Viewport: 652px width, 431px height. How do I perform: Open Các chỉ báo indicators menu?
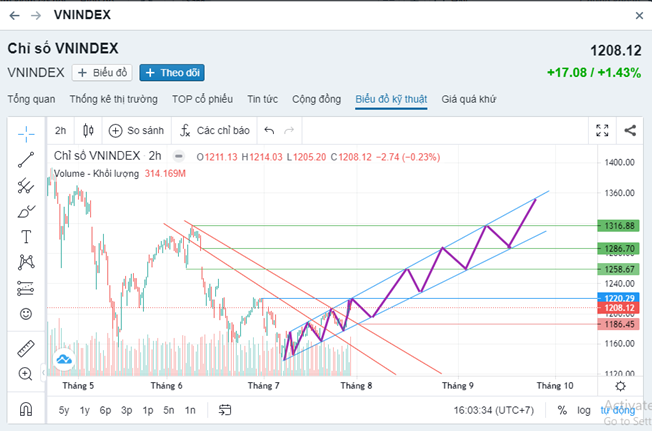[208, 130]
